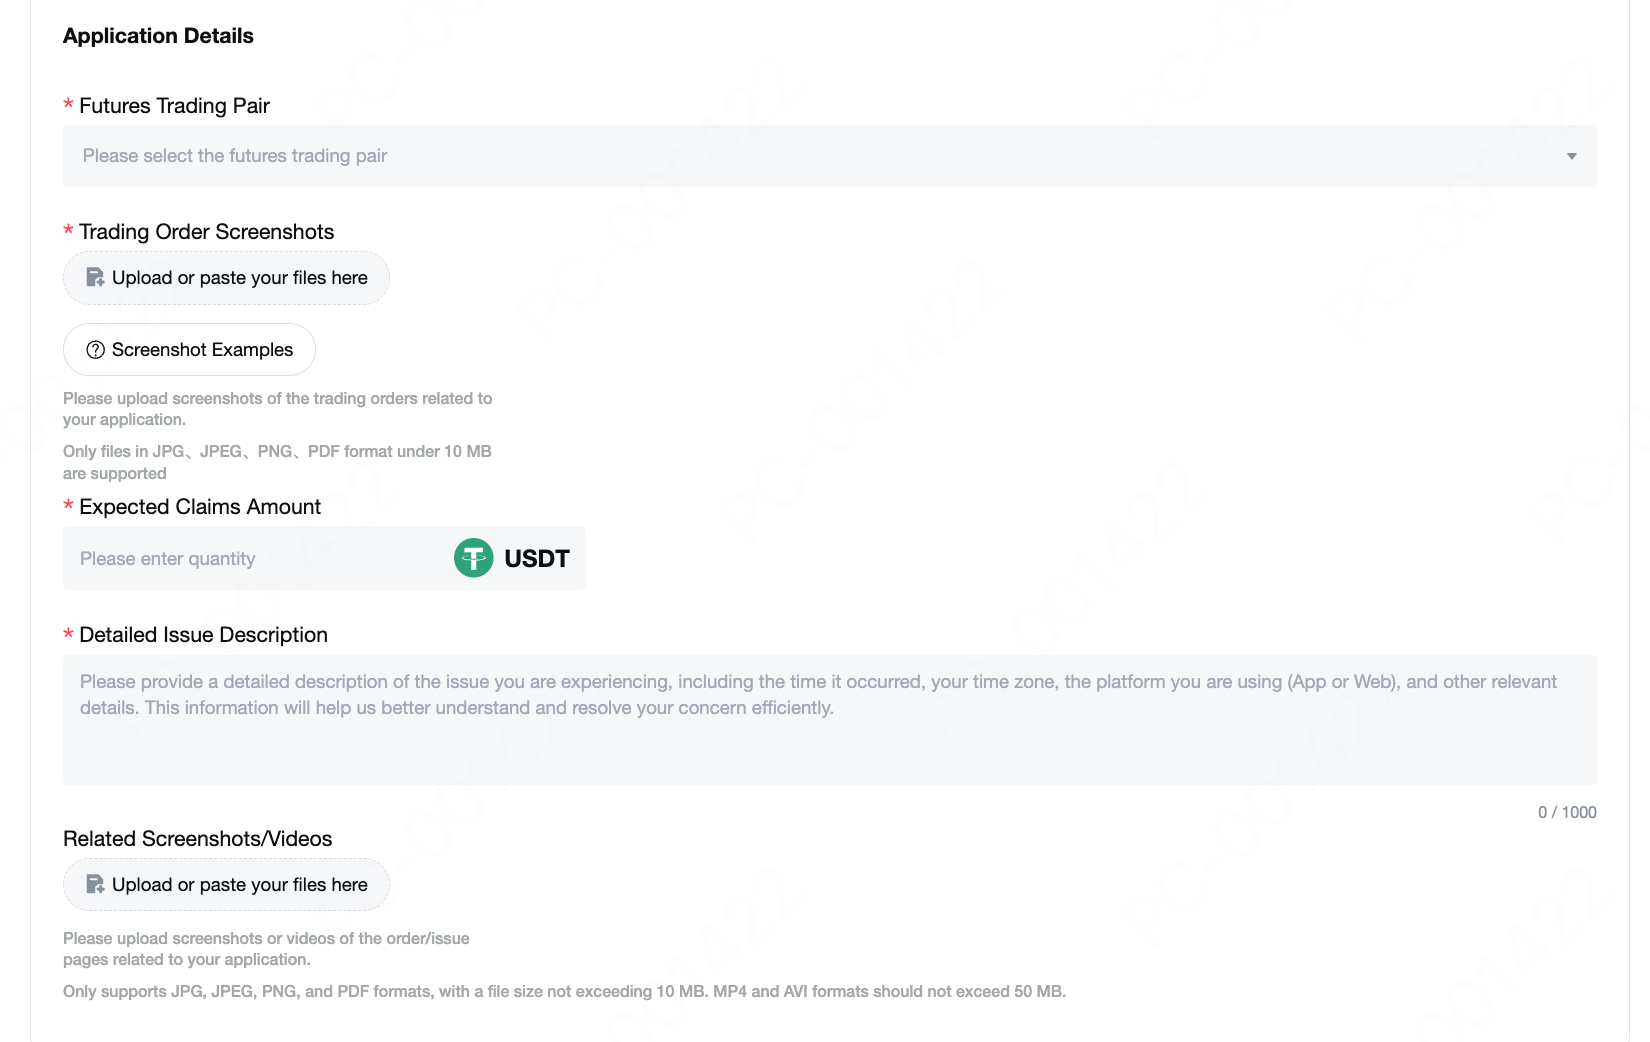Focus the Detailed Issue Description text area
The width and height of the screenshot is (1650, 1042).
tap(829, 720)
